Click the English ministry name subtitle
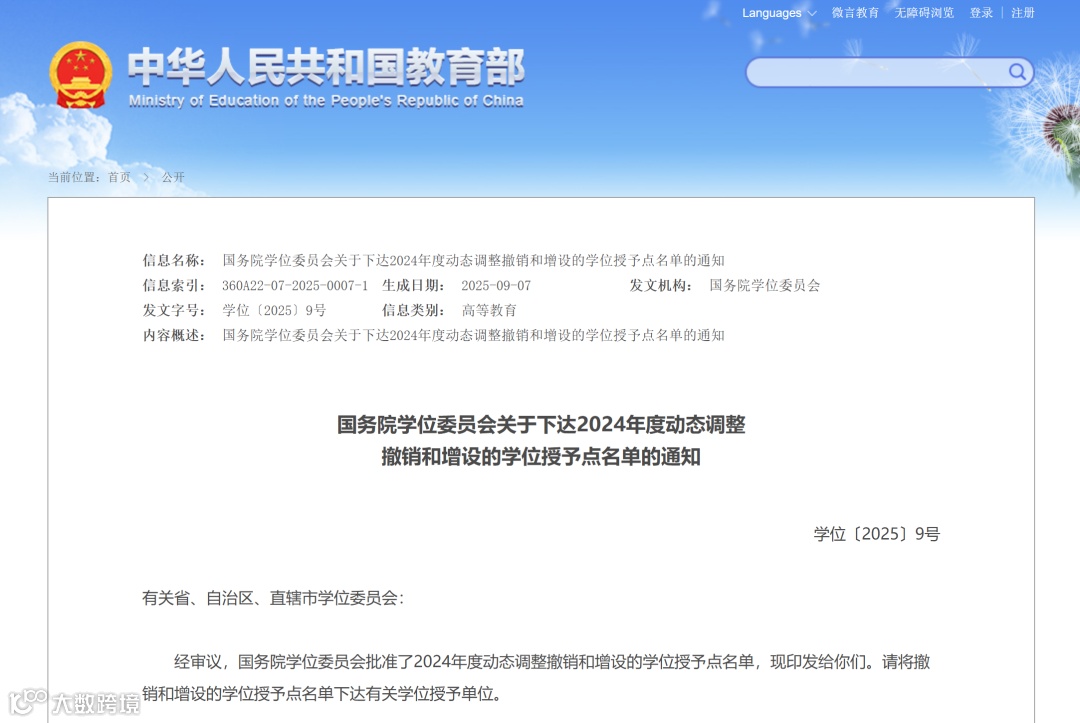 pyautogui.click(x=326, y=101)
